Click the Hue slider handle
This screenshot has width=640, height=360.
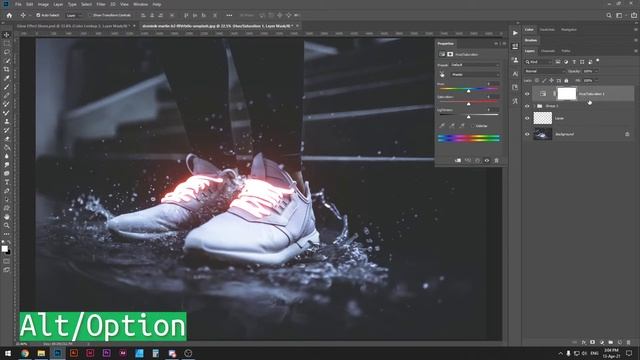469,91
